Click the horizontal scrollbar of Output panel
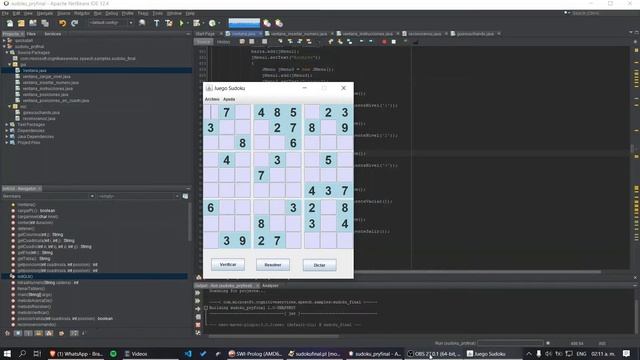The image size is (640, 360). (x=273, y=336)
